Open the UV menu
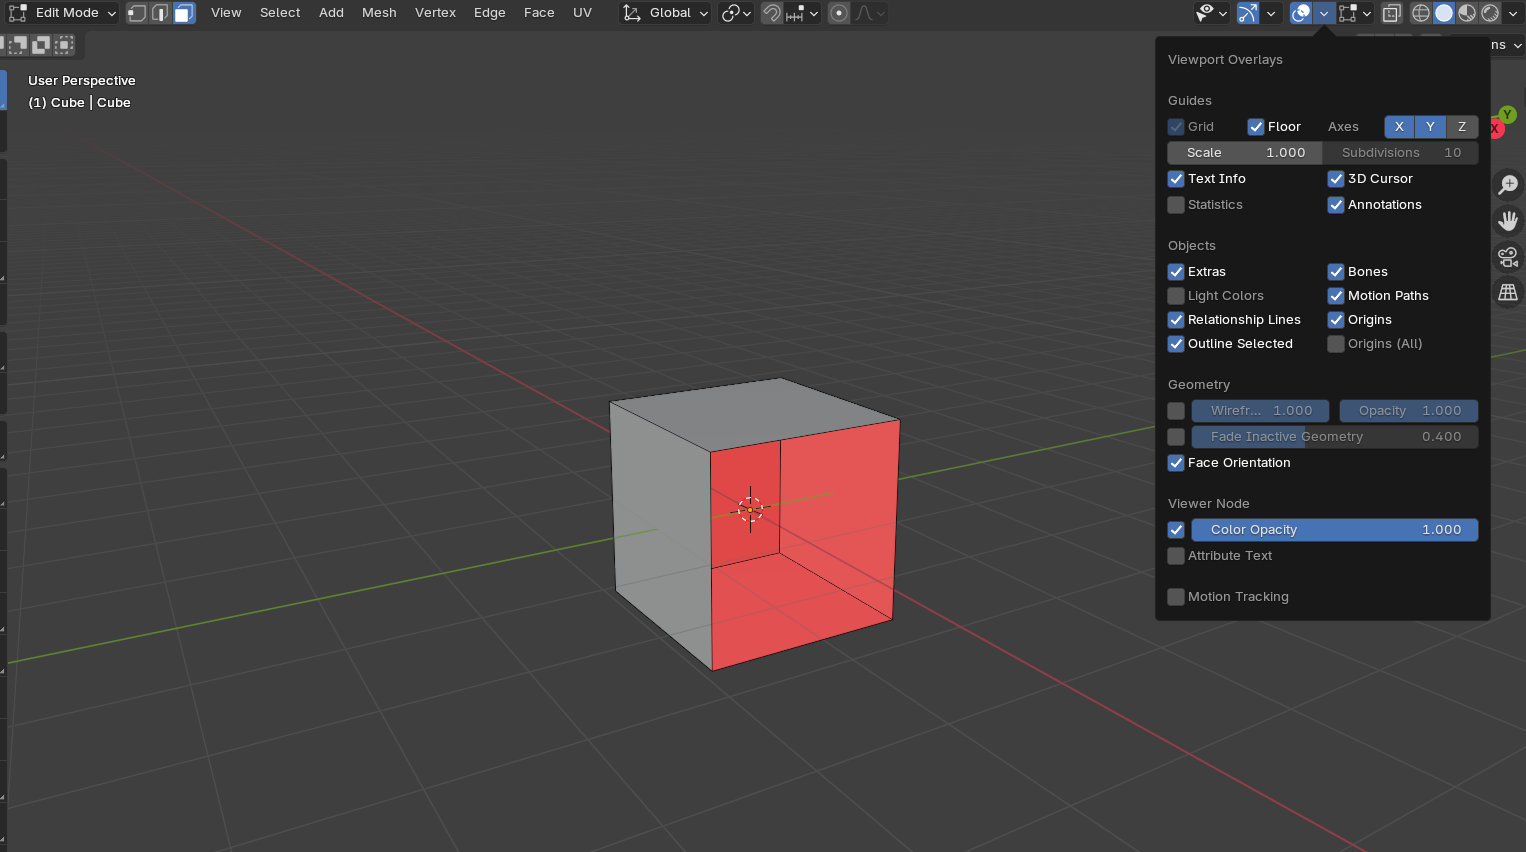 point(582,13)
